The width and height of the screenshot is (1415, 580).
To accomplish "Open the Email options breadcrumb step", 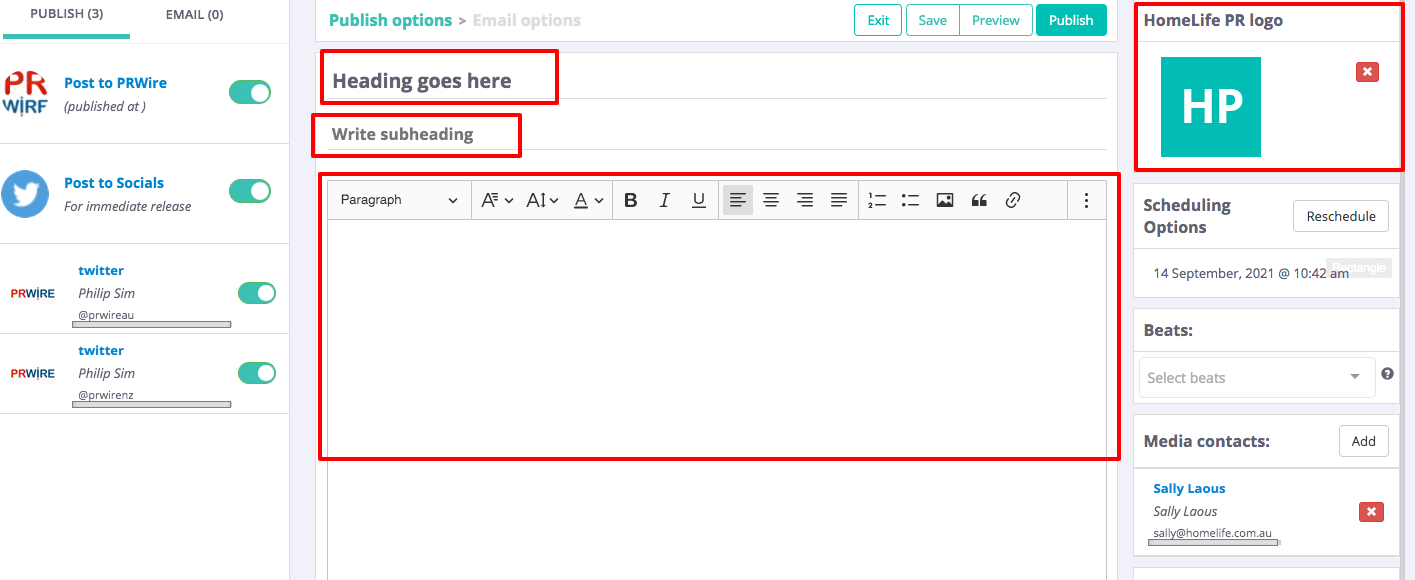I will click(x=526, y=20).
